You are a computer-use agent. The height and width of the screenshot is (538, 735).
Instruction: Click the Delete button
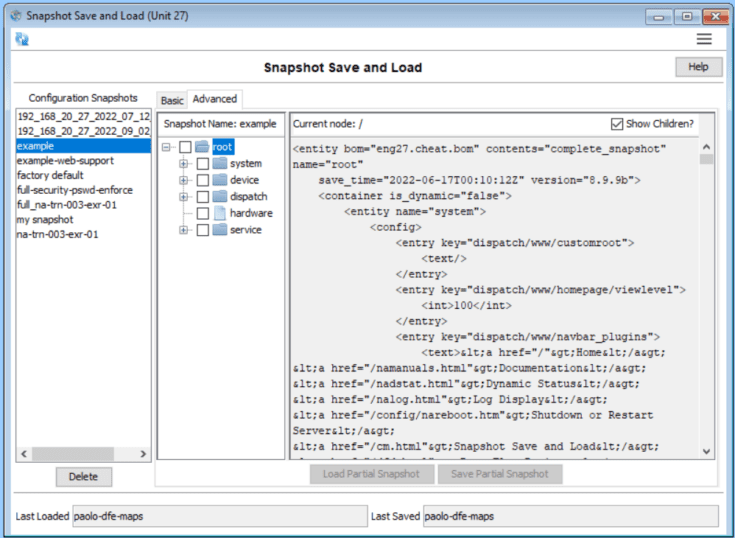click(83, 477)
